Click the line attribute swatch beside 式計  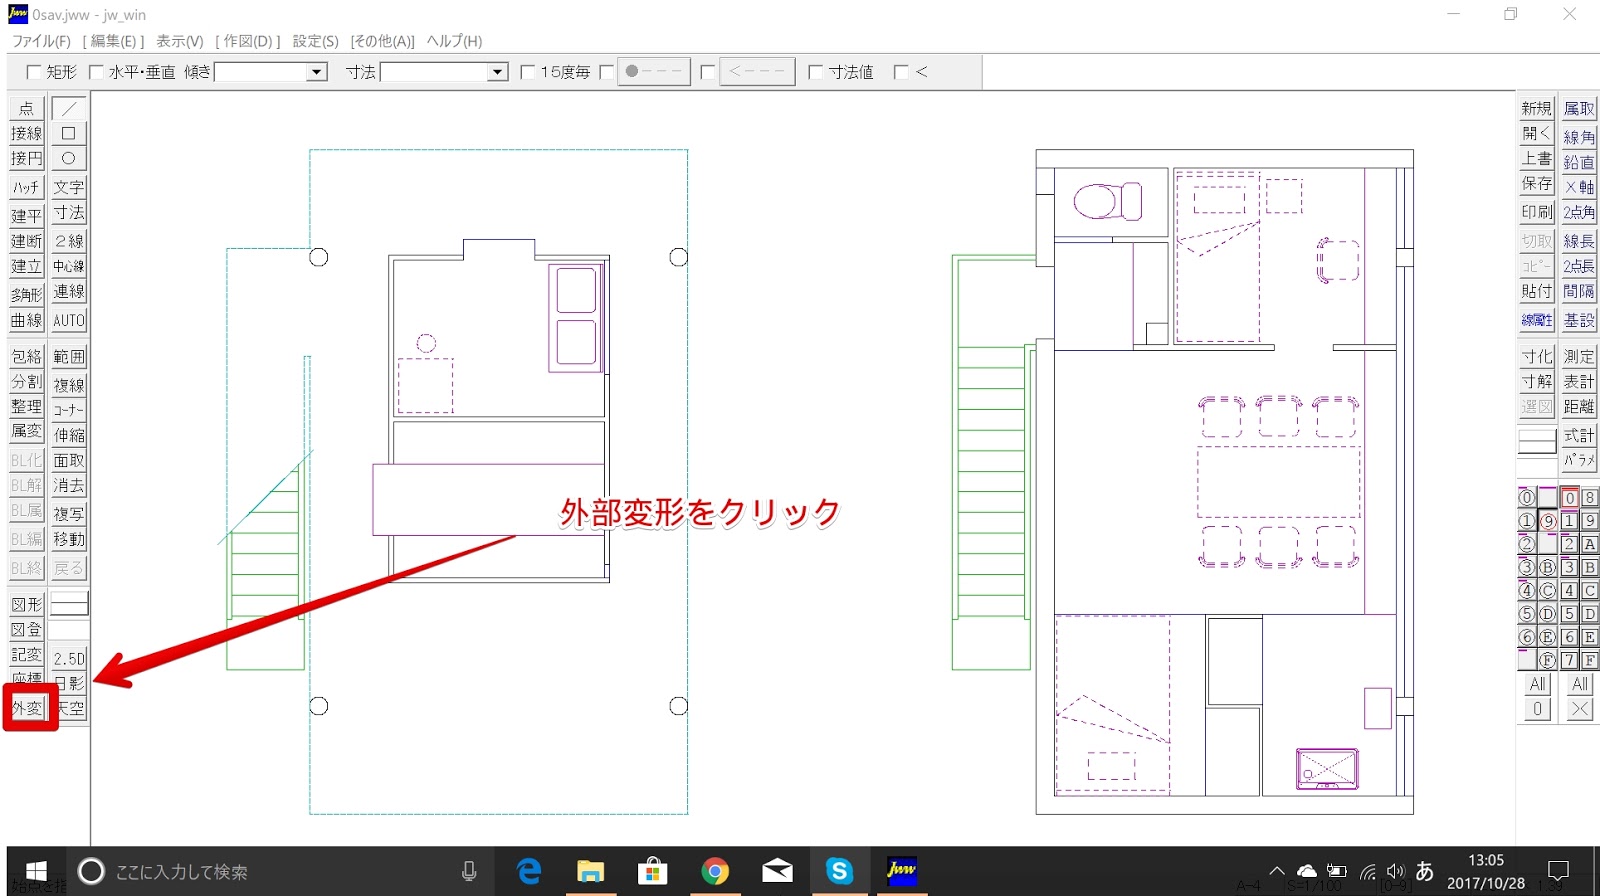[1537, 441]
